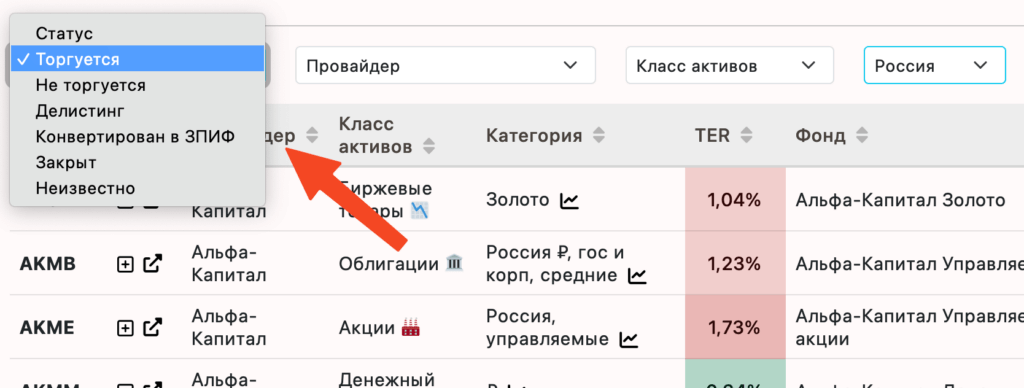Sort by Категория column arrows
Screen dimensions: 1024x388
[x=598, y=136]
